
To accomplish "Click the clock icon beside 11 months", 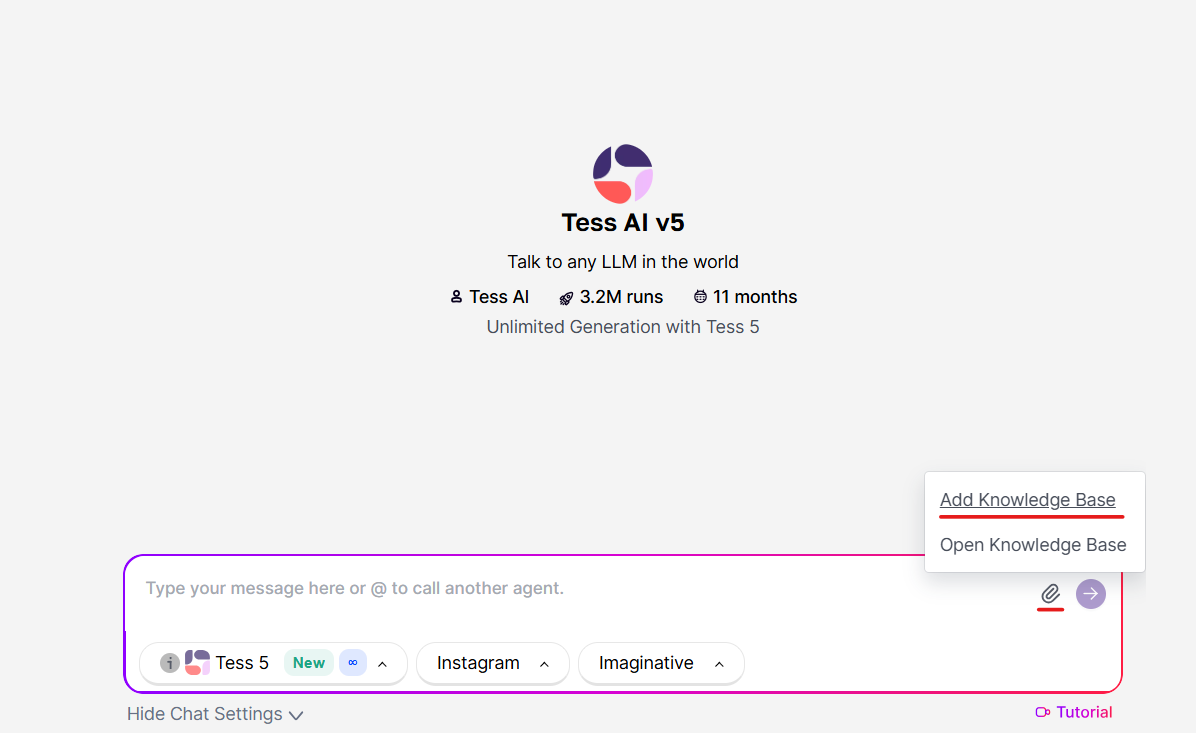I will point(700,297).
